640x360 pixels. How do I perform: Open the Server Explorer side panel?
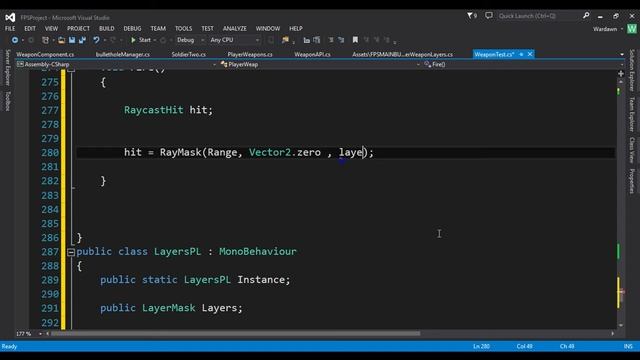coord(7,67)
